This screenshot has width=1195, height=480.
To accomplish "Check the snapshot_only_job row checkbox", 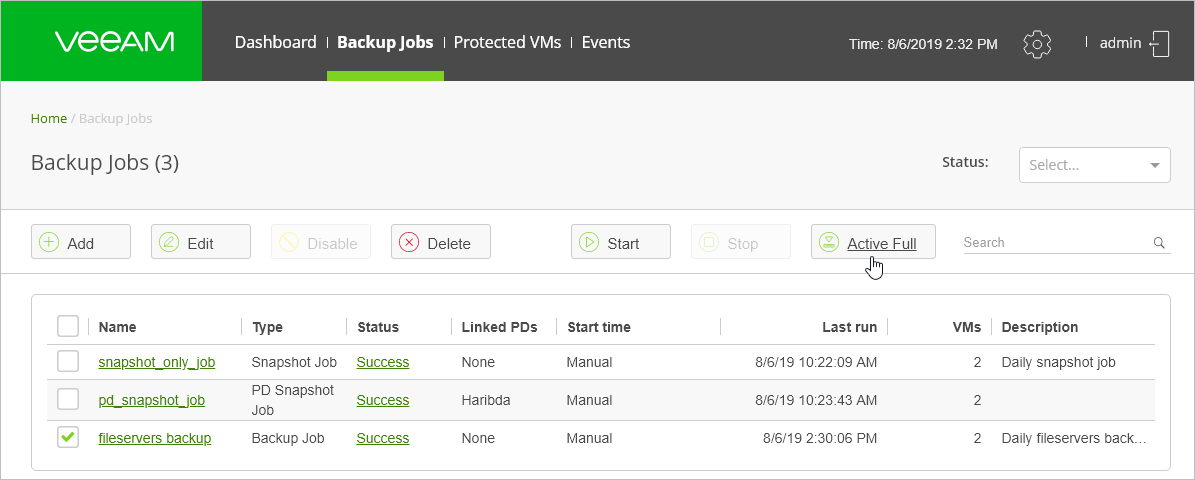I will 68,362.
